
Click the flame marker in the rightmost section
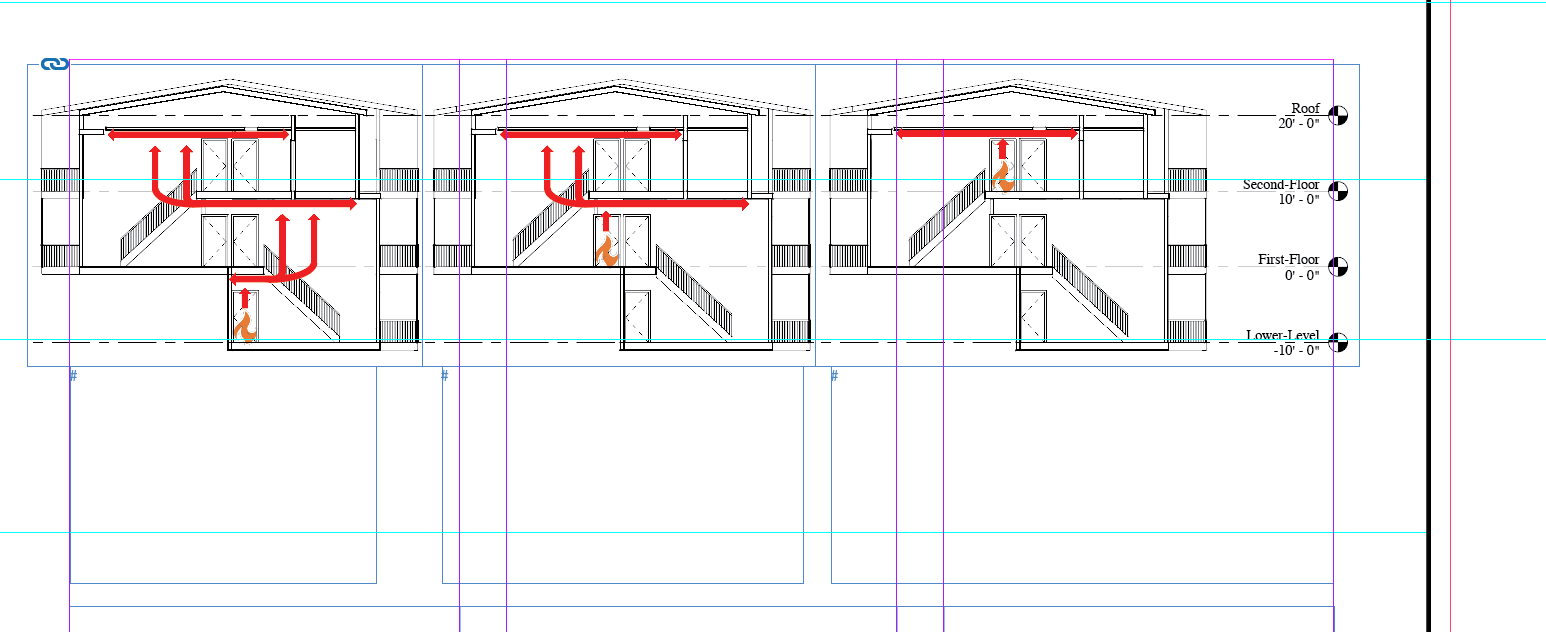coord(1003,180)
